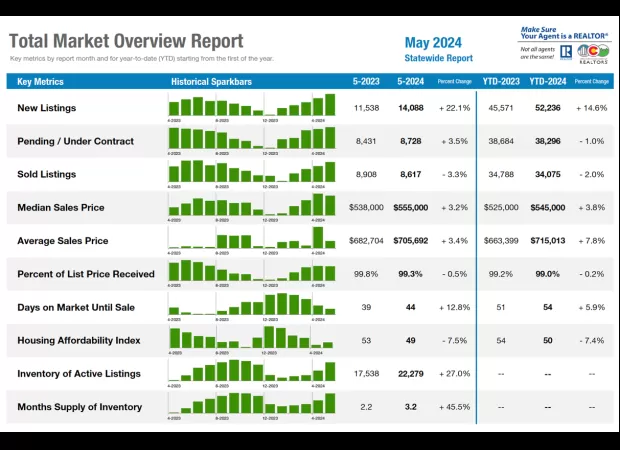Select the Historical Sparkbars column header
This screenshot has height=450, width=620.
tap(211, 81)
